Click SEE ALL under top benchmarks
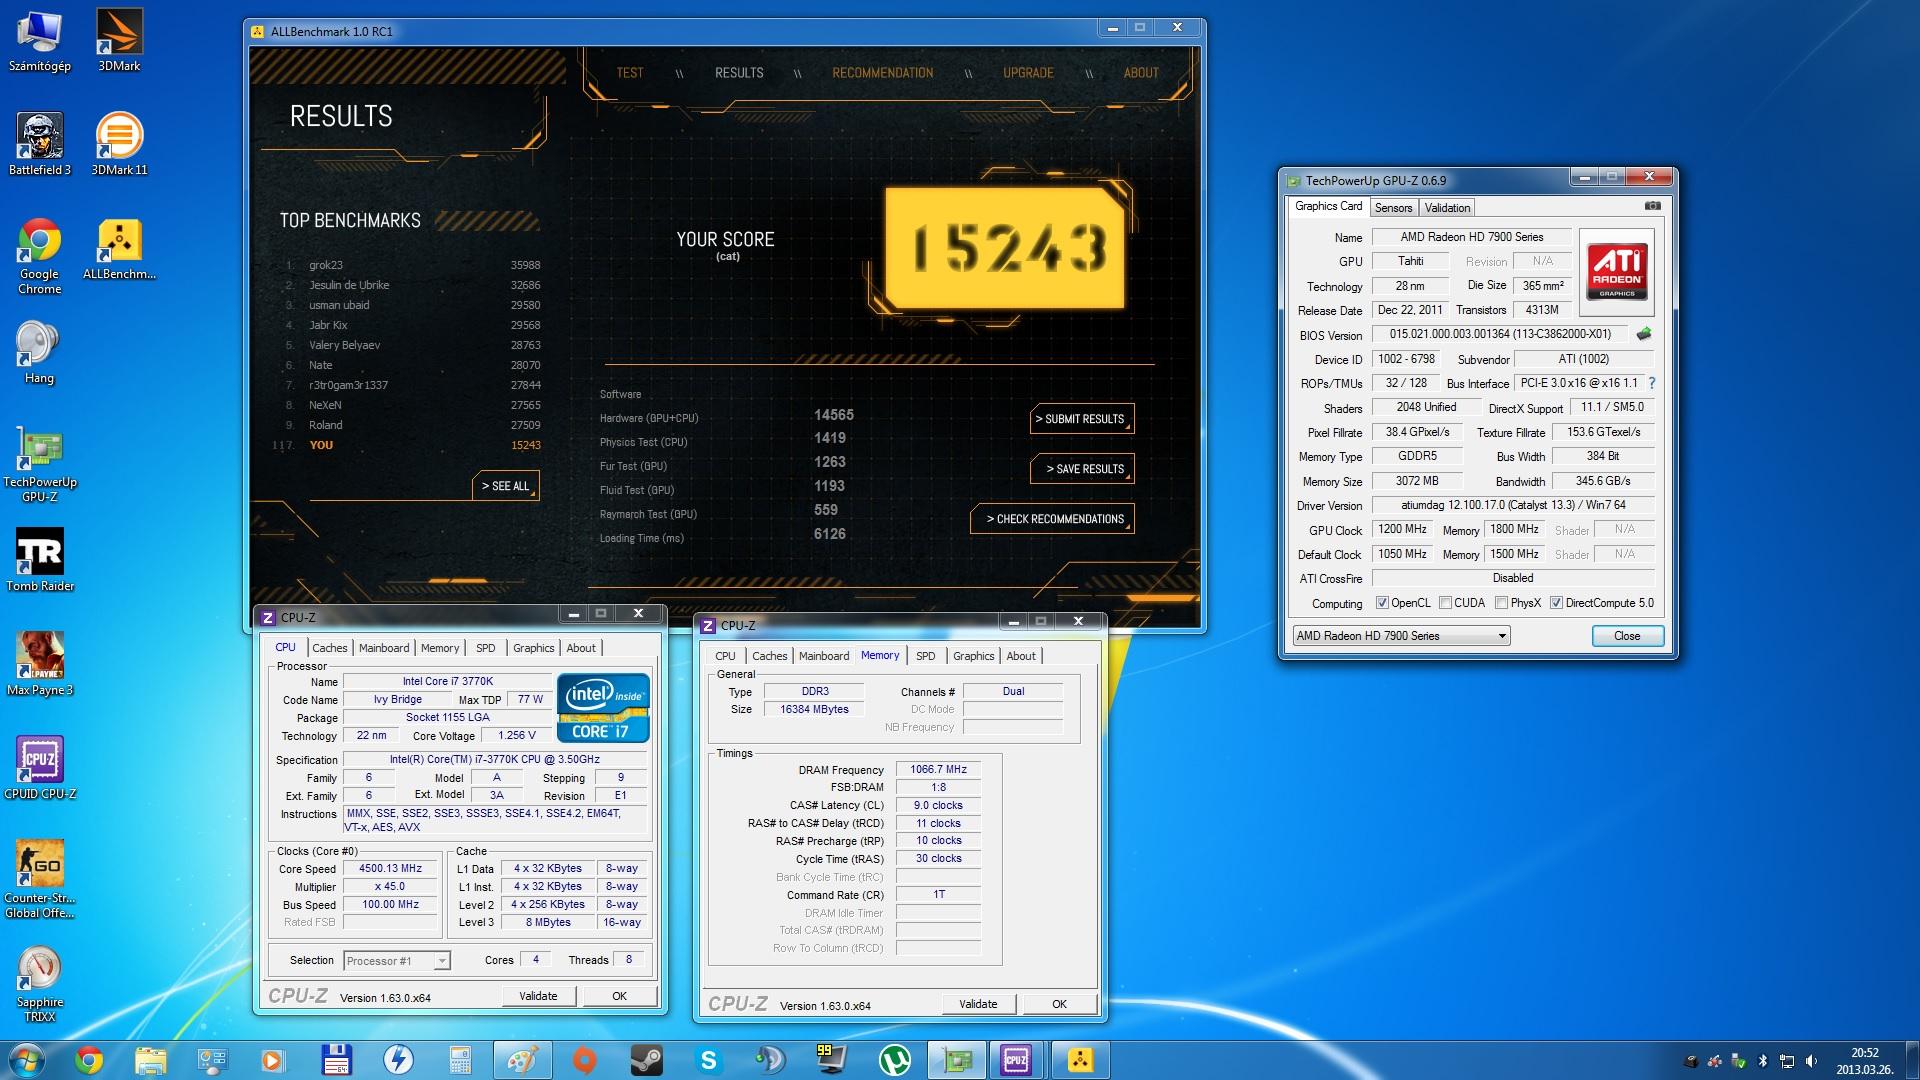The width and height of the screenshot is (1920, 1080). (505, 486)
